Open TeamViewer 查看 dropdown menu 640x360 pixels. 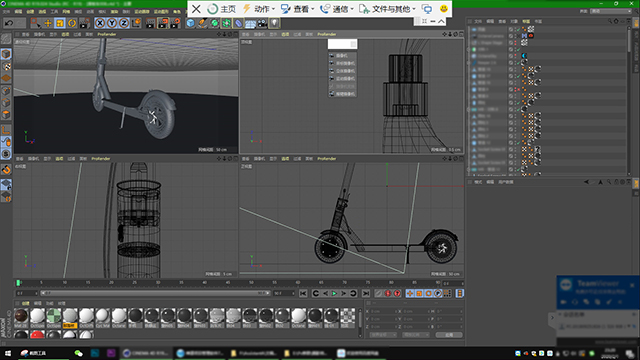297,9
